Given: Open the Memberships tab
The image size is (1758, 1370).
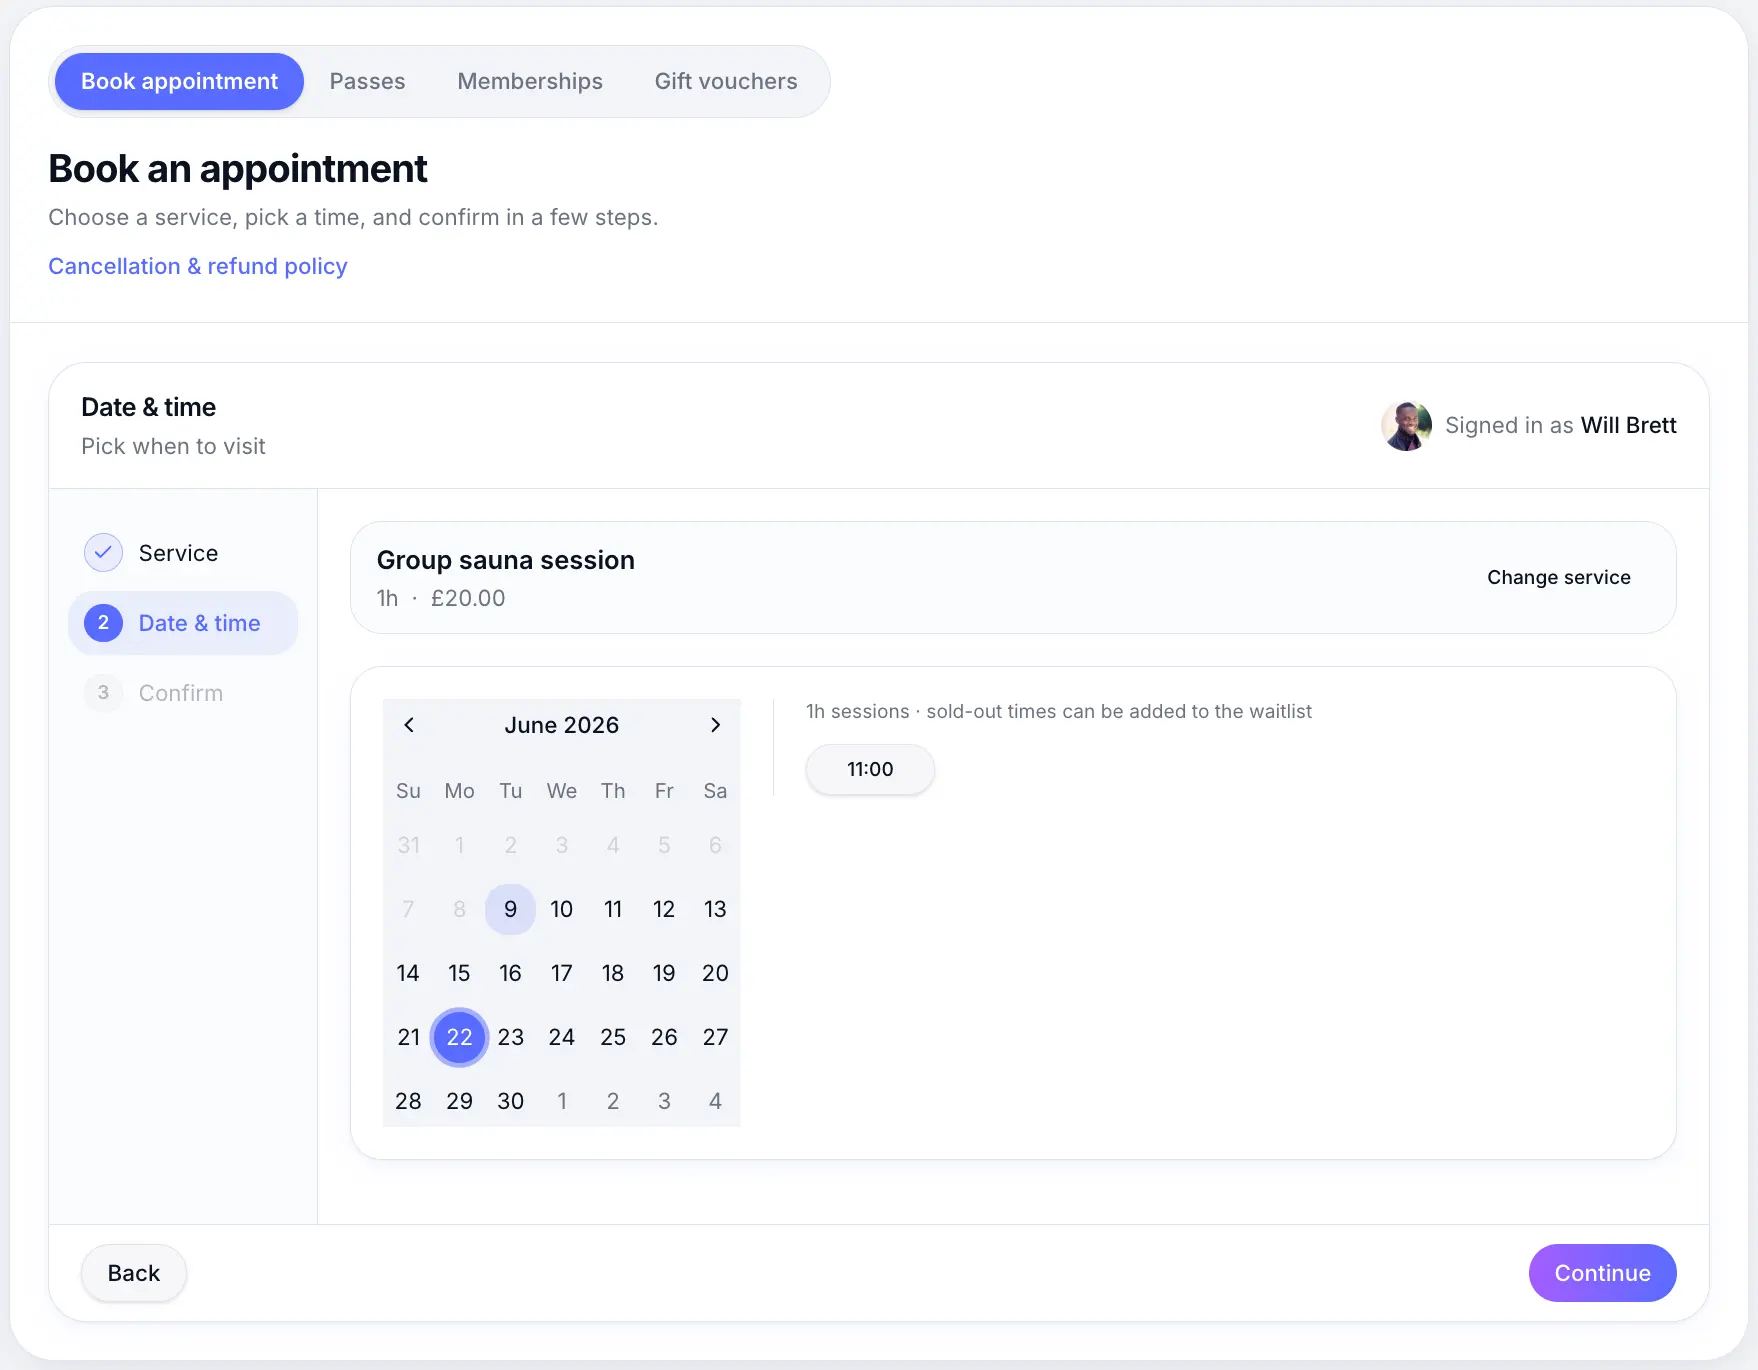Looking at the screenshot, I should pyautogui.click(x=530, y=81).
